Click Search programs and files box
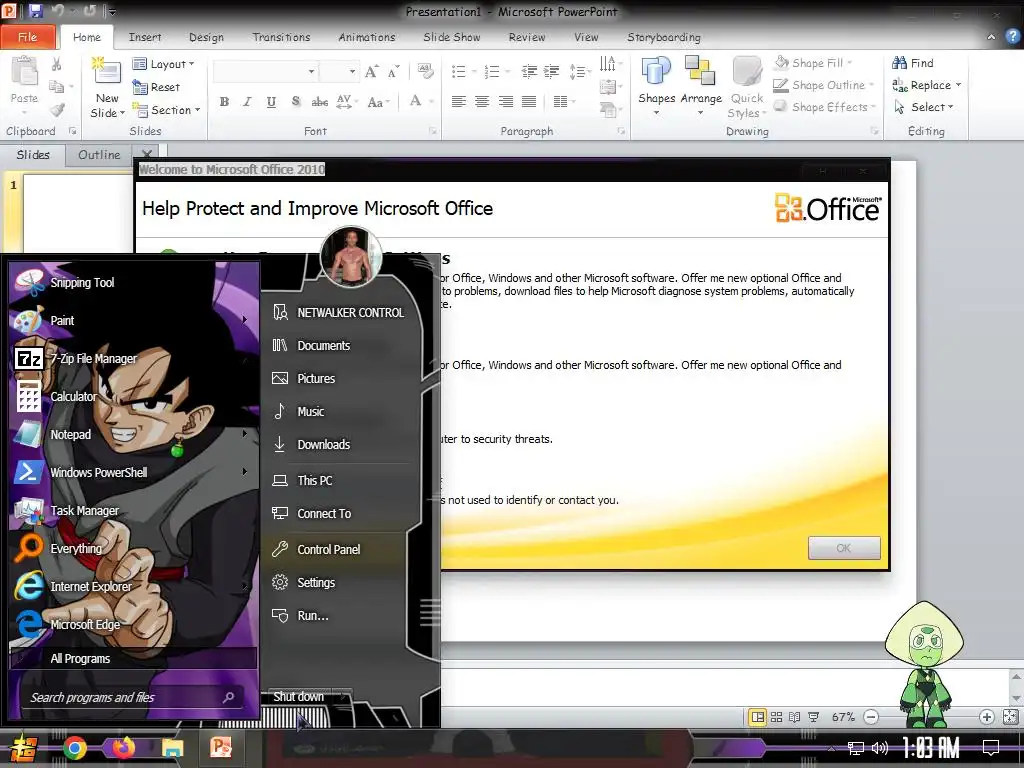1024x768 pixels. click(x=131, y=697)
